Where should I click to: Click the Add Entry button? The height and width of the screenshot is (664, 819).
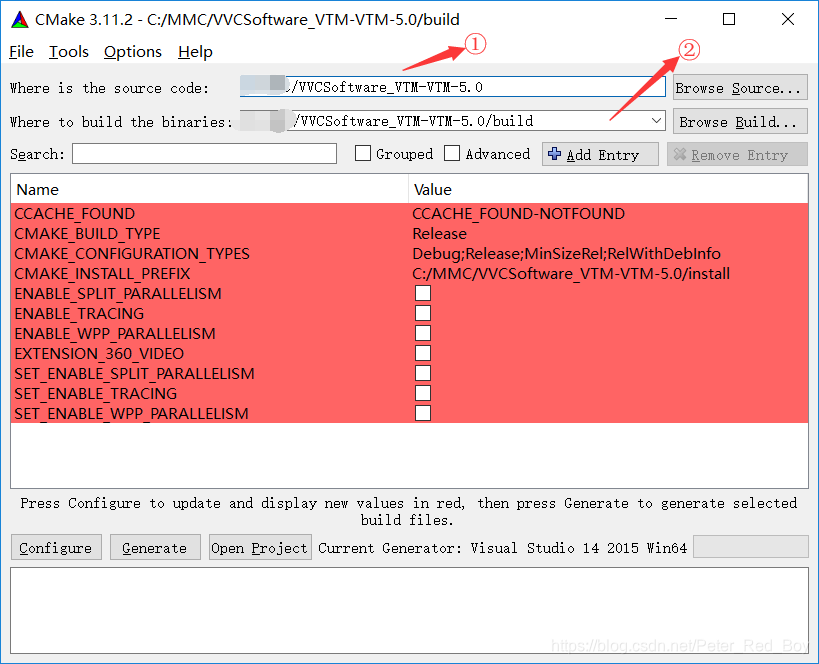600,154
